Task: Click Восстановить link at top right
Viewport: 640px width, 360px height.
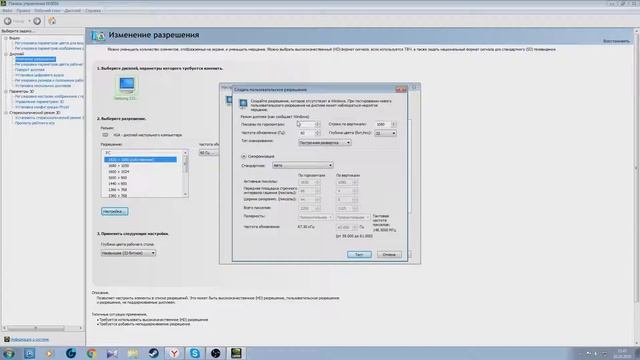Action: coord(616,41)
